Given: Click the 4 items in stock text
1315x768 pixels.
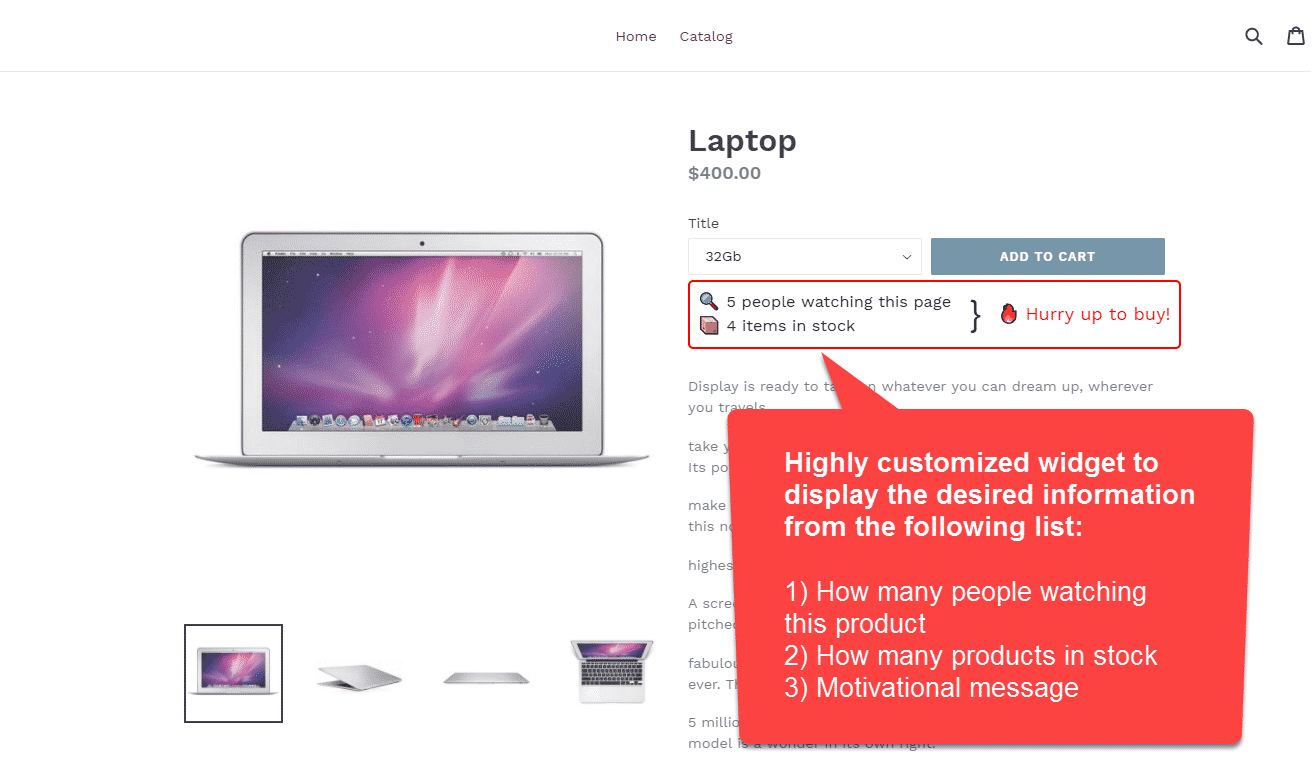Looking at the screenshot, I should point(791,326).
